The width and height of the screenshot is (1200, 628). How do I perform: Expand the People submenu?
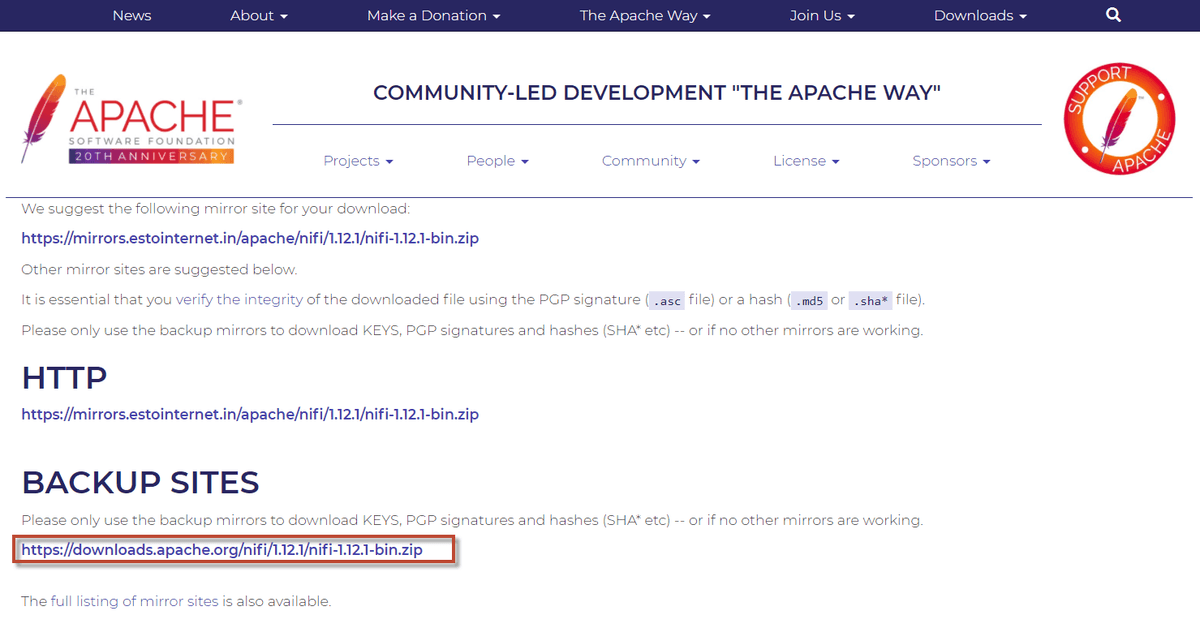tap(497, 161)
